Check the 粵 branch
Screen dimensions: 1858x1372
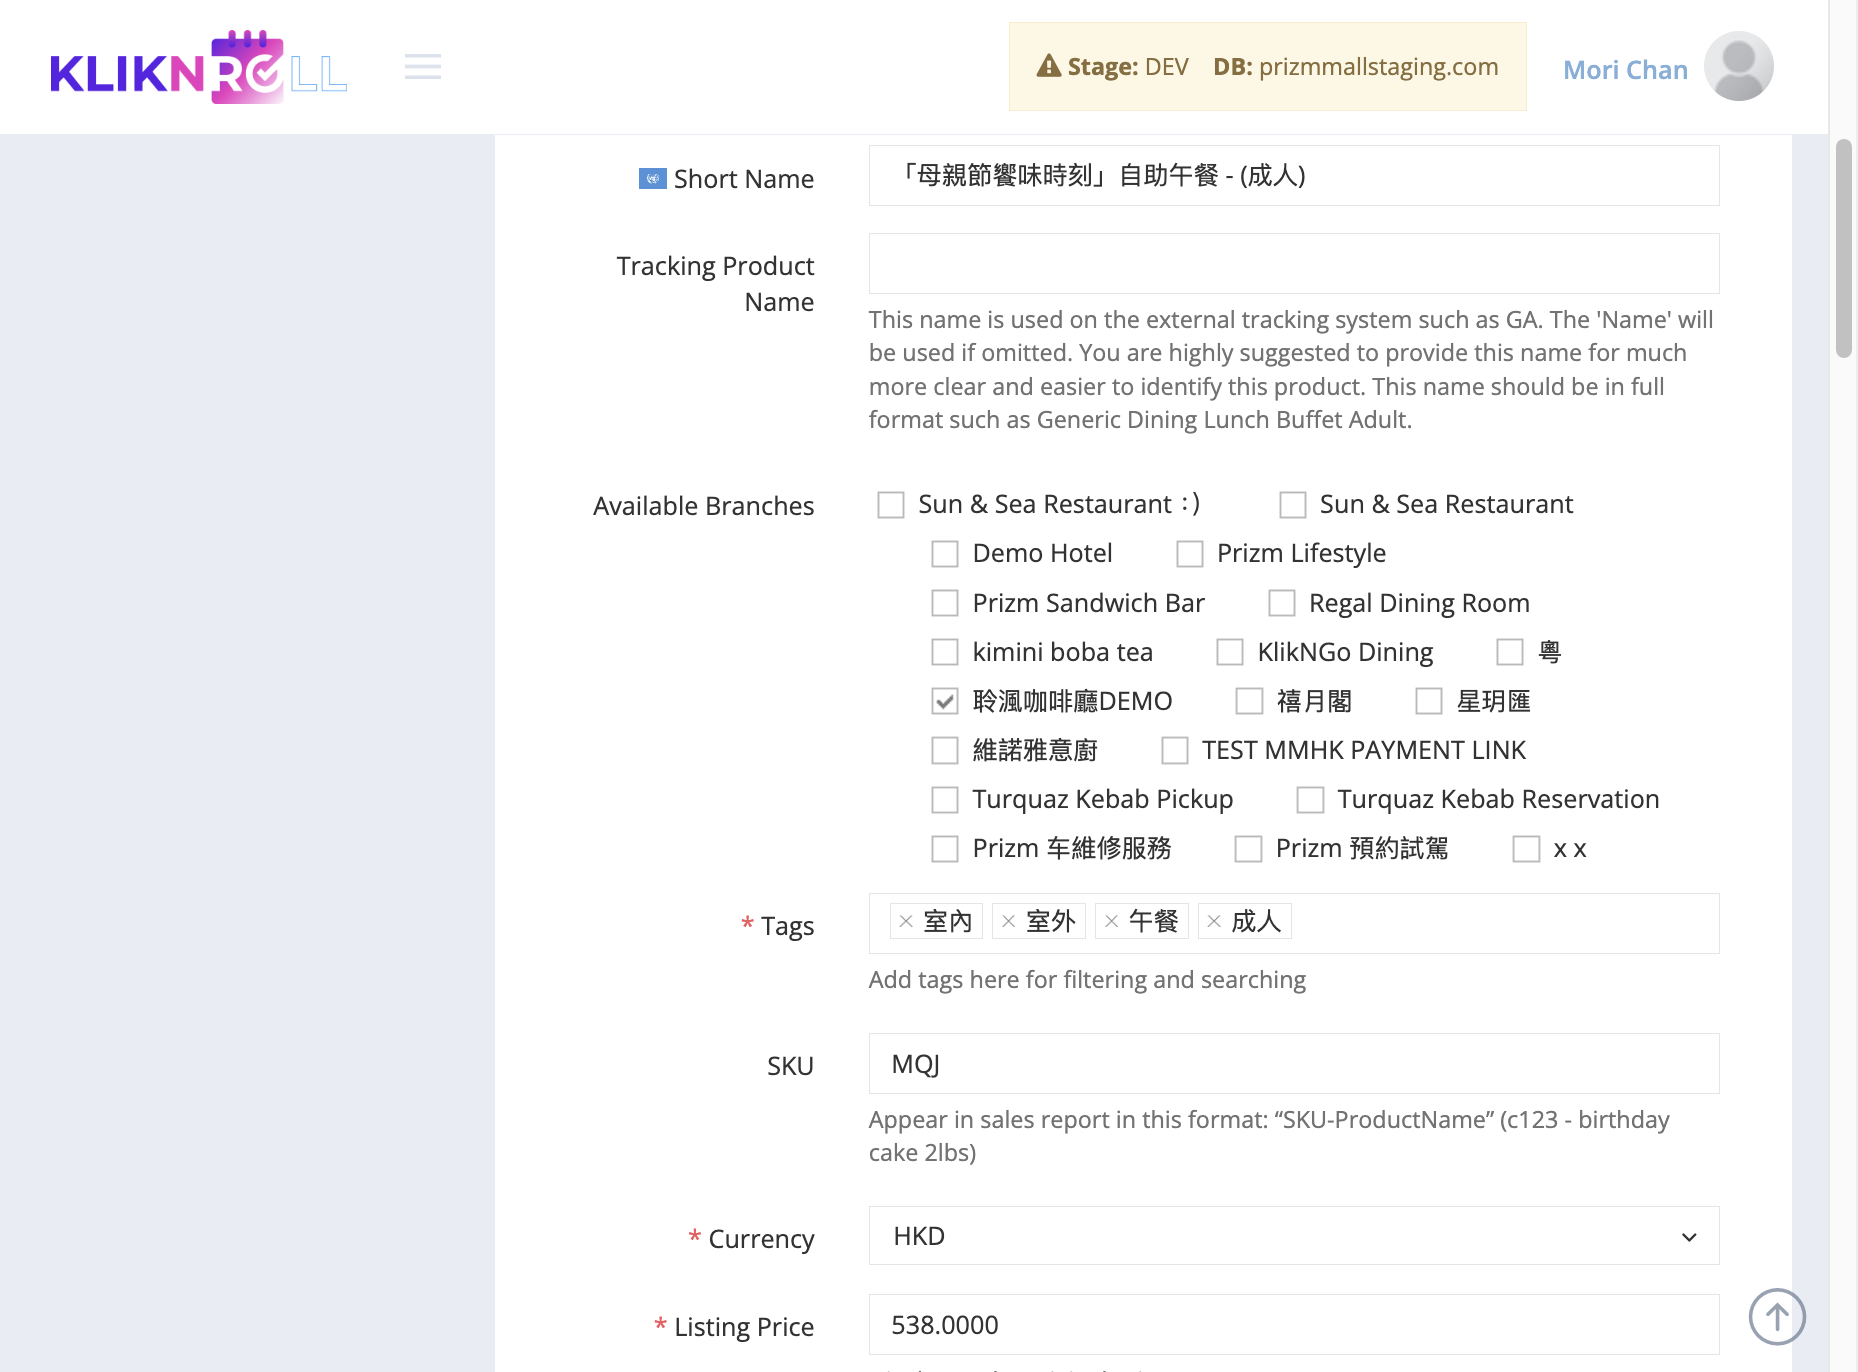pyautogui.click(x=1510, y=652)
